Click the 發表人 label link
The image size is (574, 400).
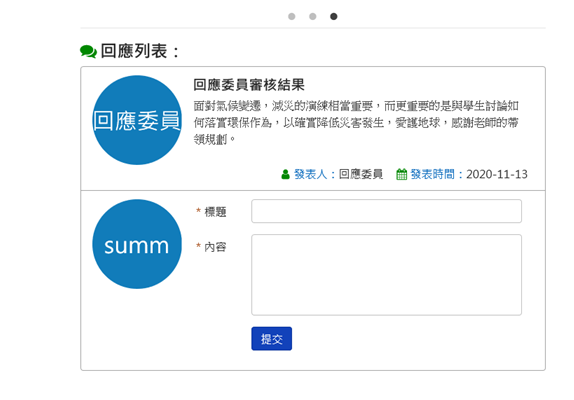[314, 174]
